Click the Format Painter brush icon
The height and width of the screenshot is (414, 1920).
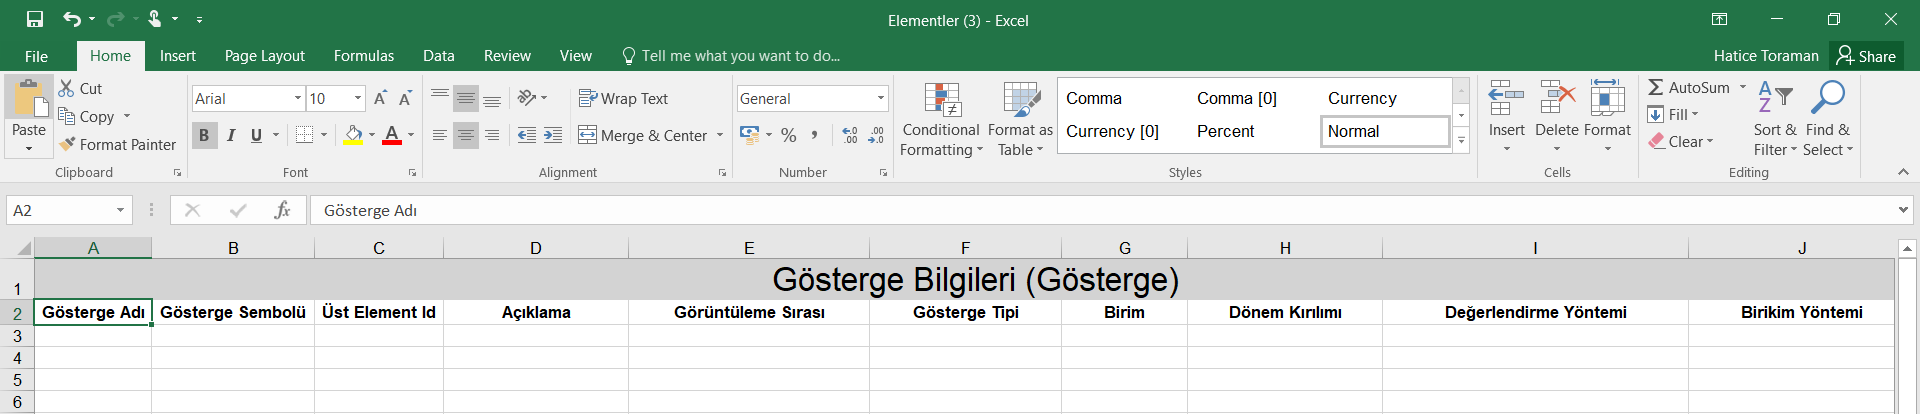(x=67, y=144)
